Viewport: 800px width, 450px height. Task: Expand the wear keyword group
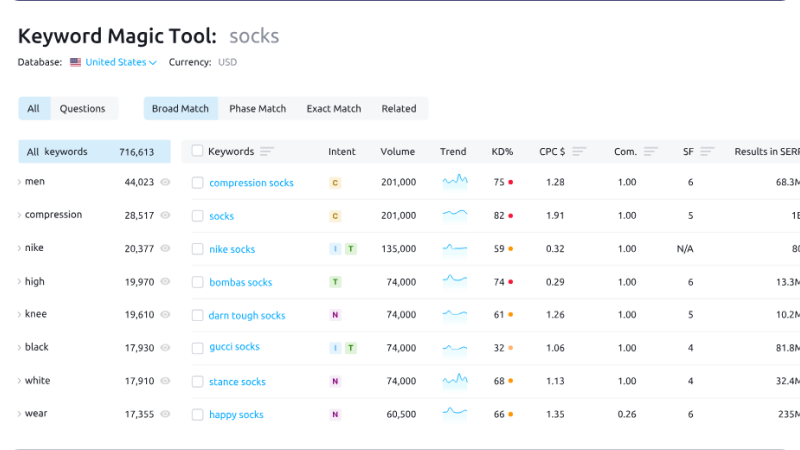coord(19,414)
